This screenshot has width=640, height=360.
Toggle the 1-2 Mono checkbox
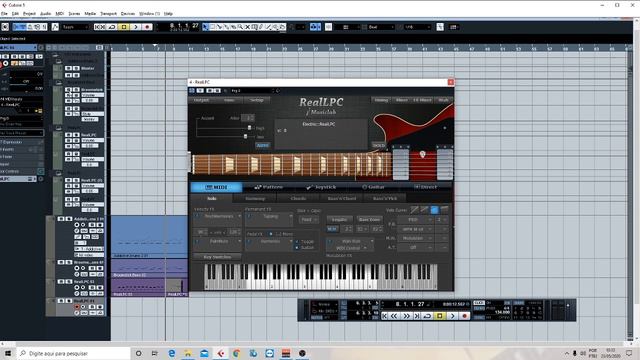(x=271, y=234)
